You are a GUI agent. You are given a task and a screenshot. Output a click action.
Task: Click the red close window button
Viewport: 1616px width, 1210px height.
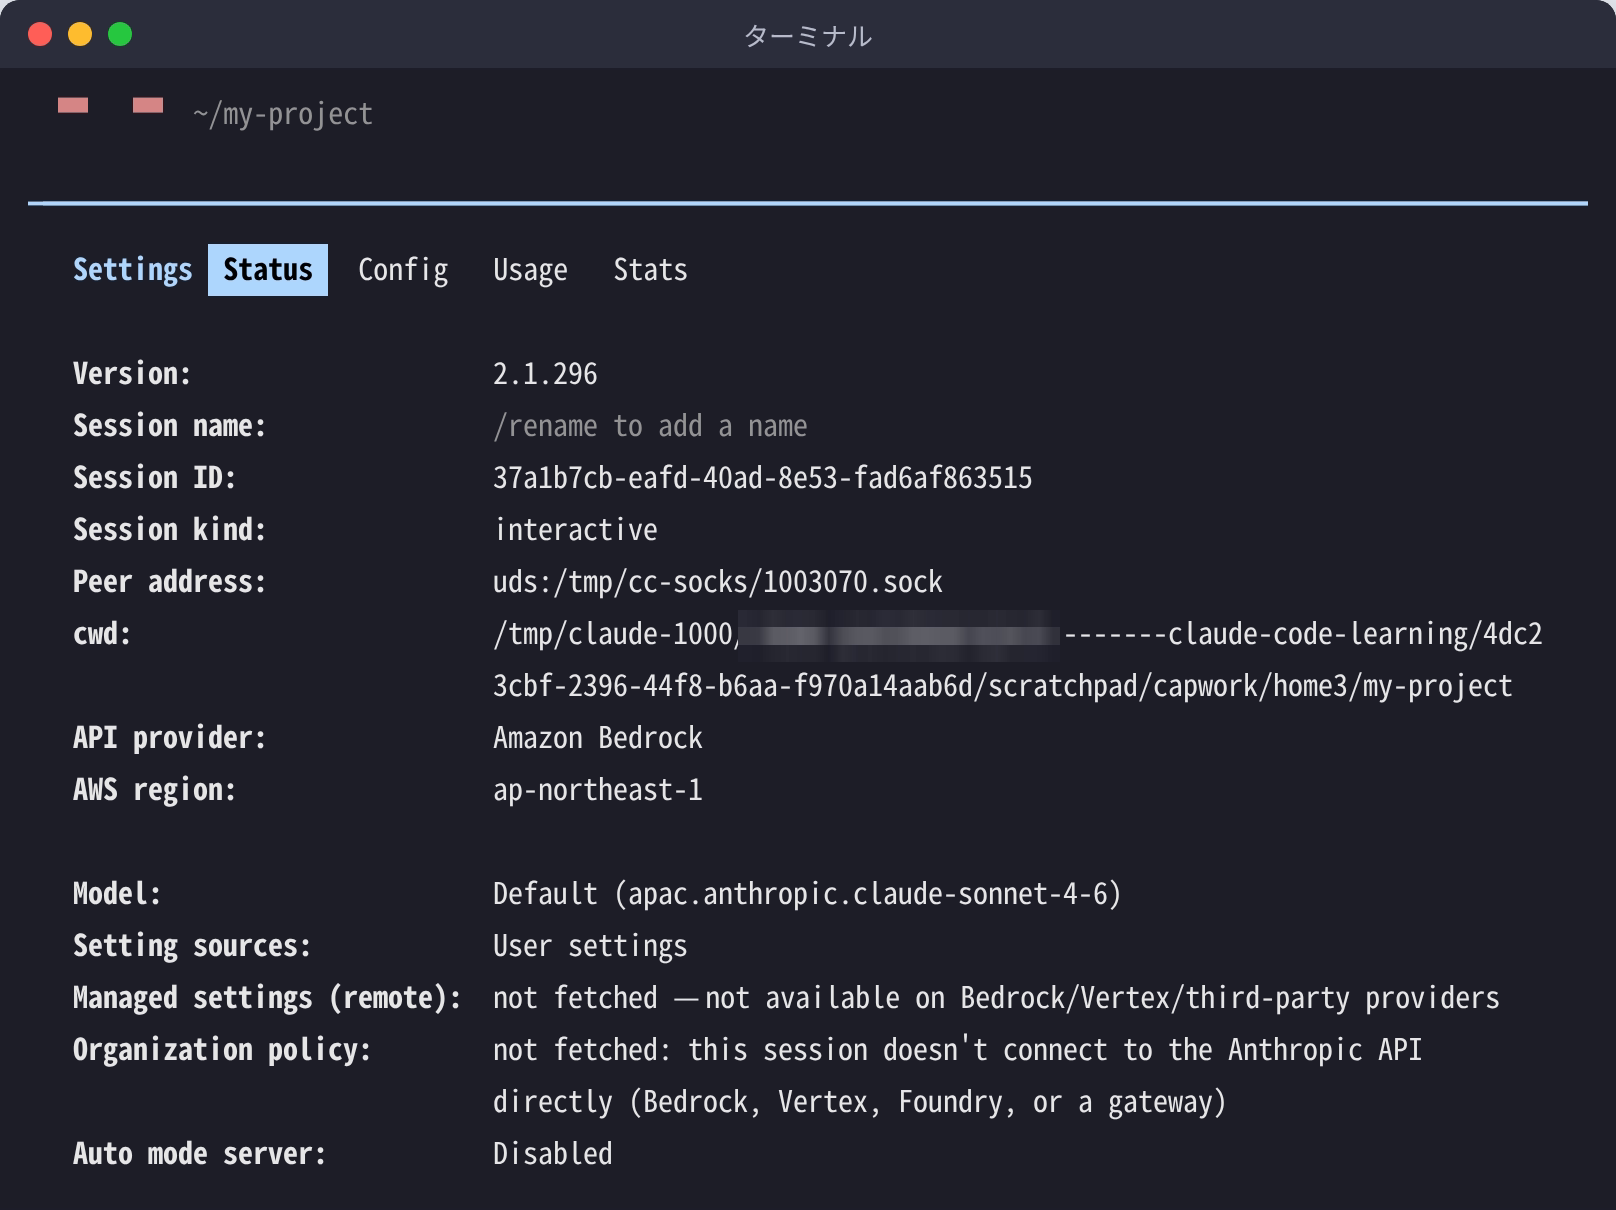[40, 34]
